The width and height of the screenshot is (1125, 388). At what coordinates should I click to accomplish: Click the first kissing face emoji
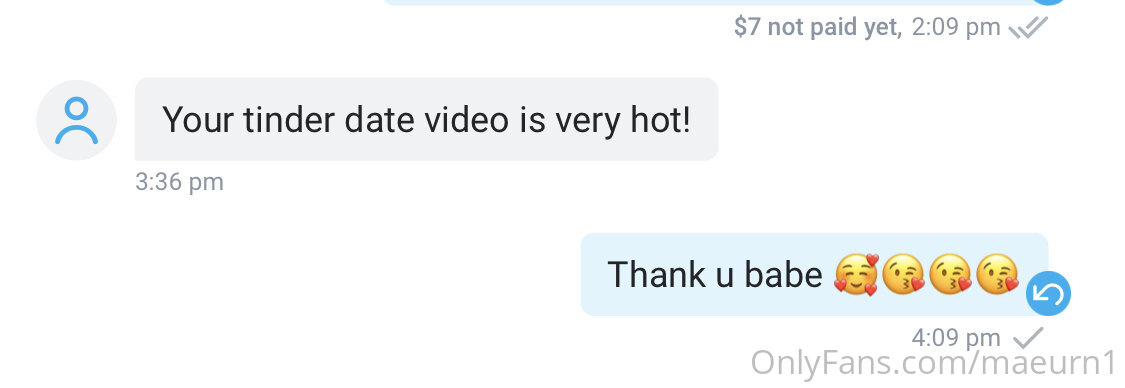tap(903, 275)
